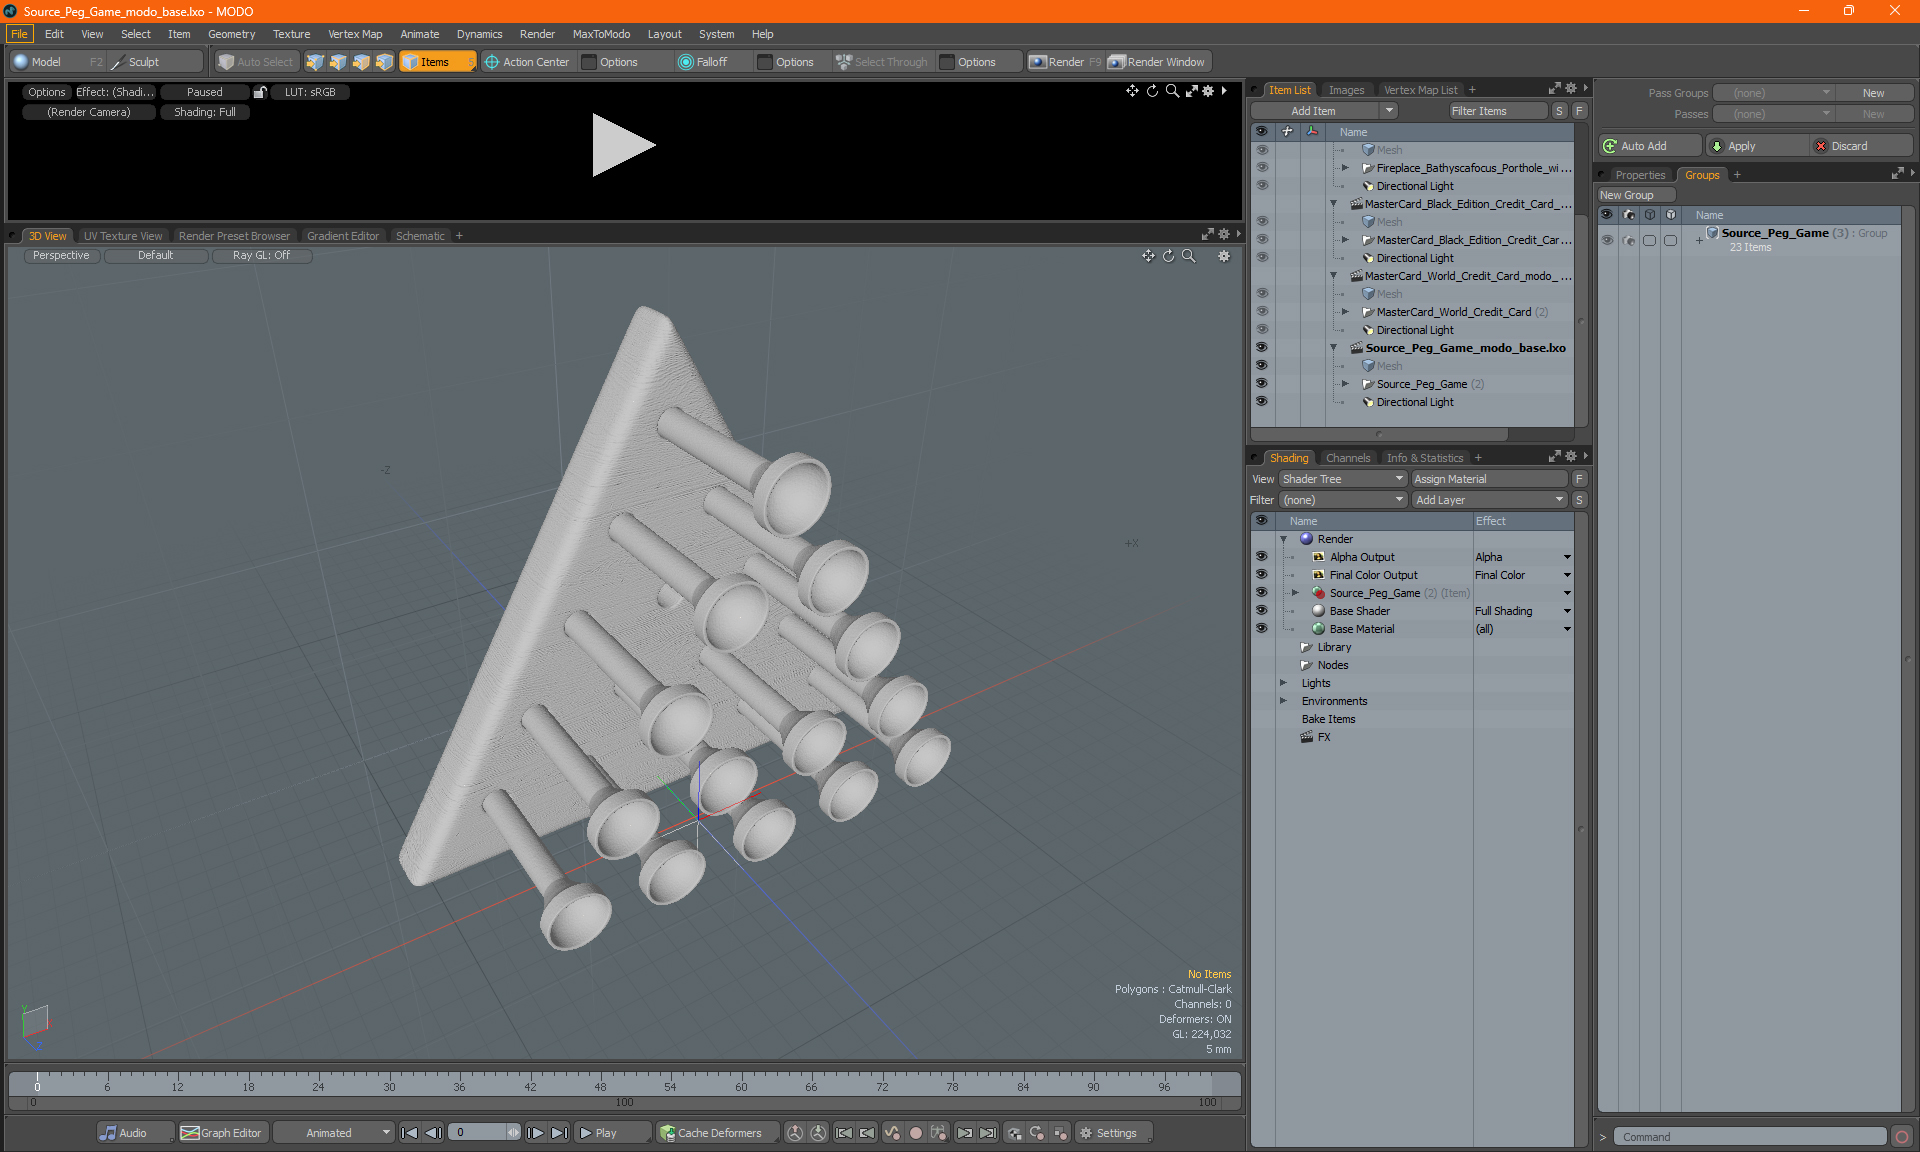This screenshot has height=1152, width=1920.
Task: Toggle visibility of the last Directional Light item
Action: tap(1262, 402)
